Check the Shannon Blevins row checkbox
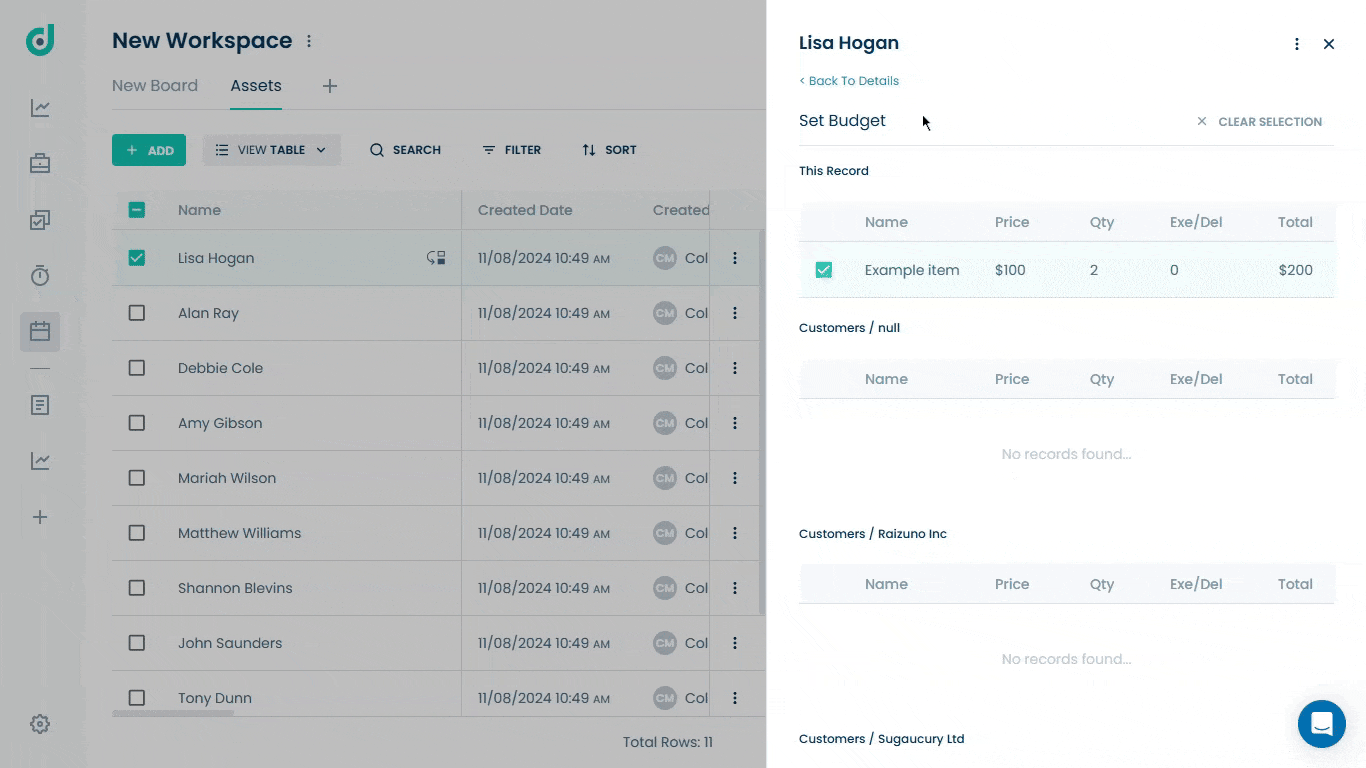1366x768 pixels. (137, 588)
